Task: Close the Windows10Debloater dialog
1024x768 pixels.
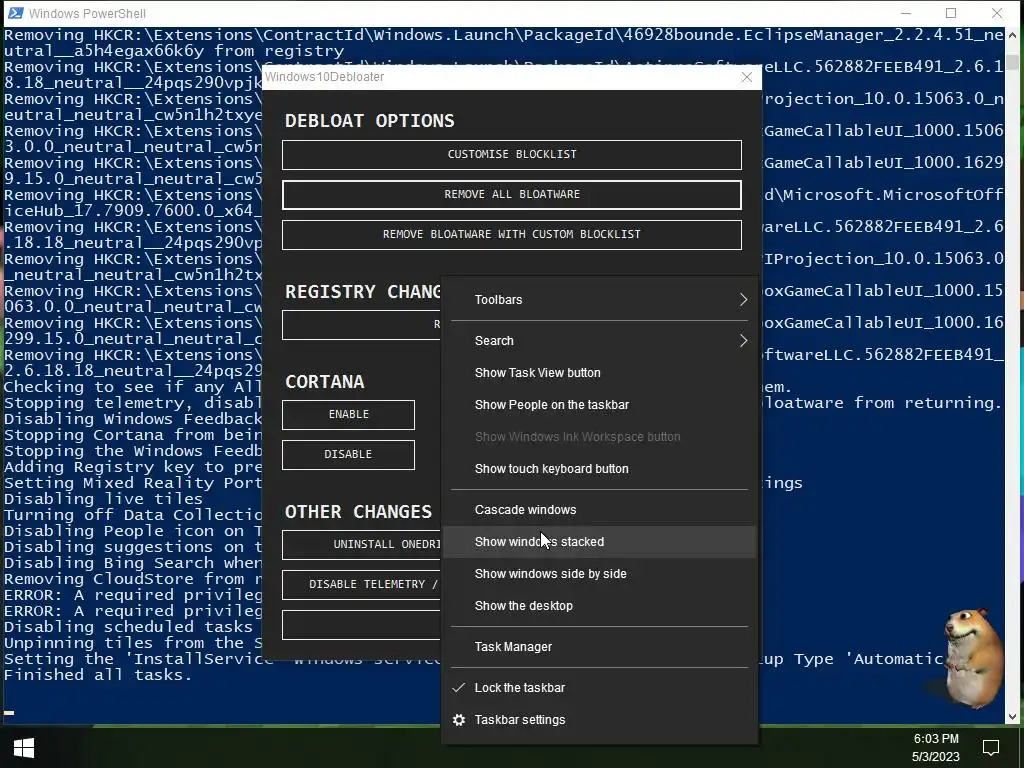Action: click(x=746, y=77)
